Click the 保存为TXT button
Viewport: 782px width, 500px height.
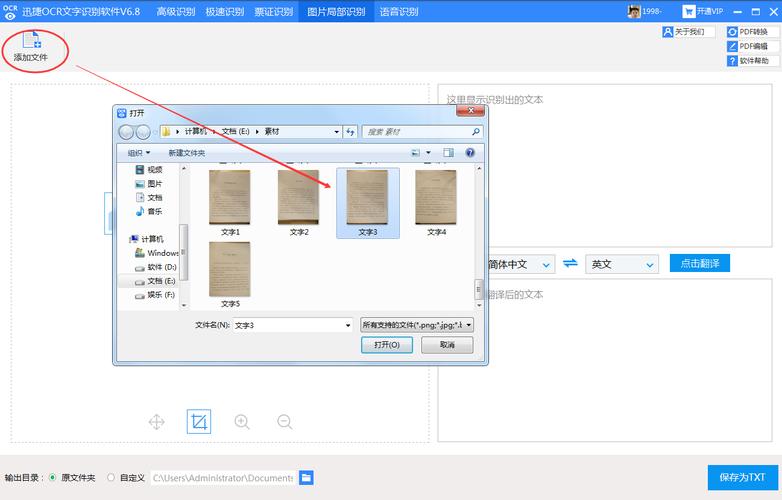pos(743,478)
